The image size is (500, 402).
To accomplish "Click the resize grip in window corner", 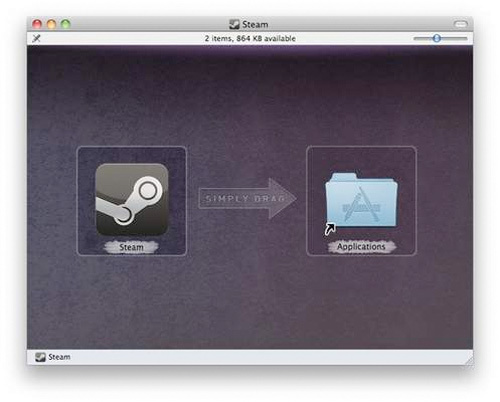I will pyautogui.click(x=469, y=361).
